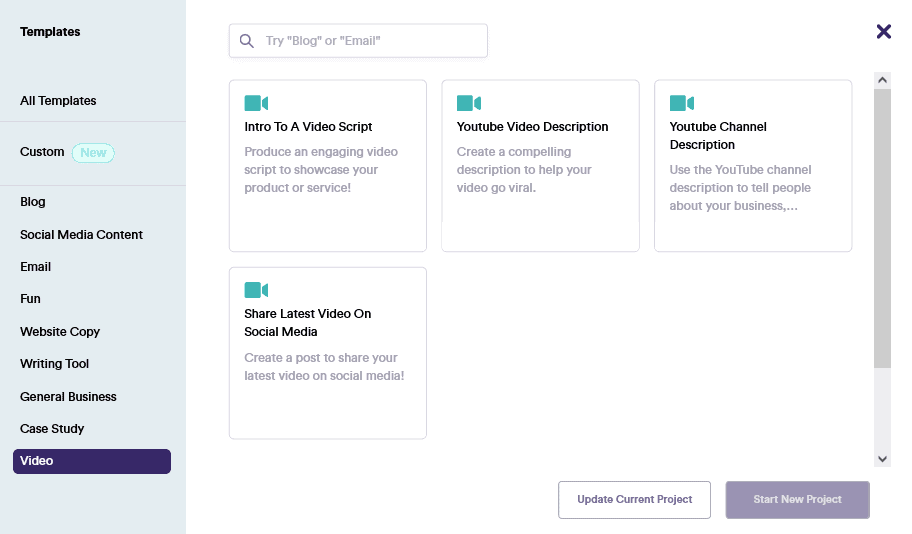The width and height of the screenshot is (912, 534).
Task: Click the video icon on Intro To A Video Script
Action: (x=256, y=103)
